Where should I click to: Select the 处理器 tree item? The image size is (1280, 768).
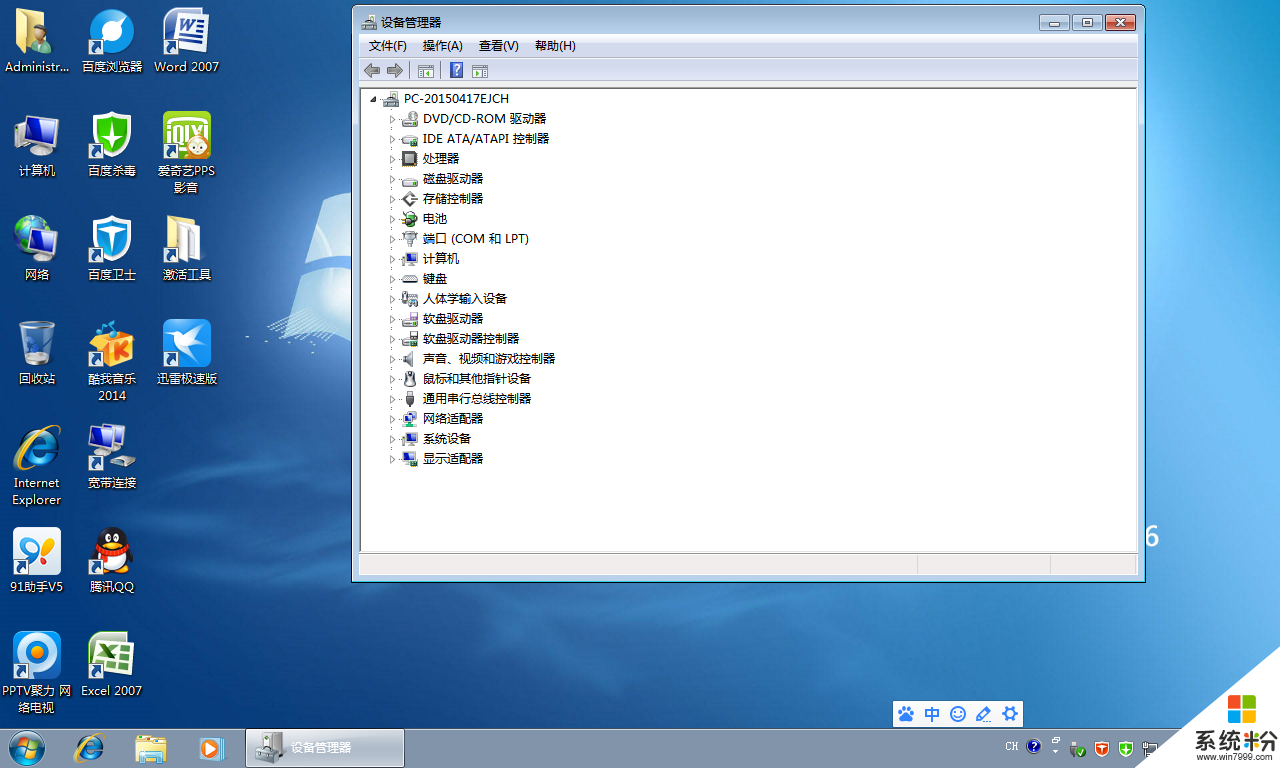click(441, 159)
